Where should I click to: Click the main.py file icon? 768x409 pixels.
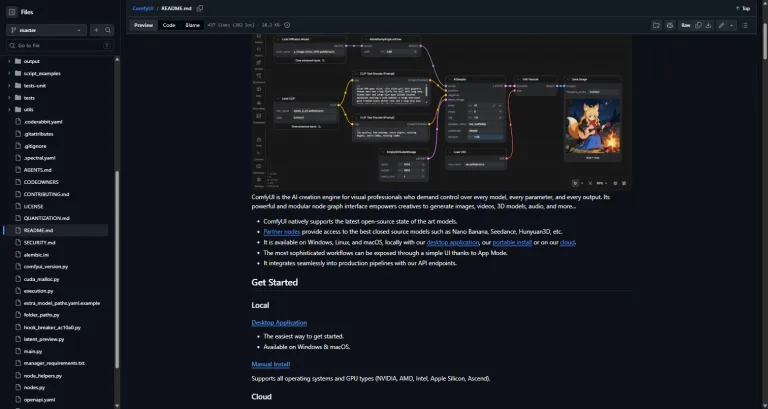point(18,351)
